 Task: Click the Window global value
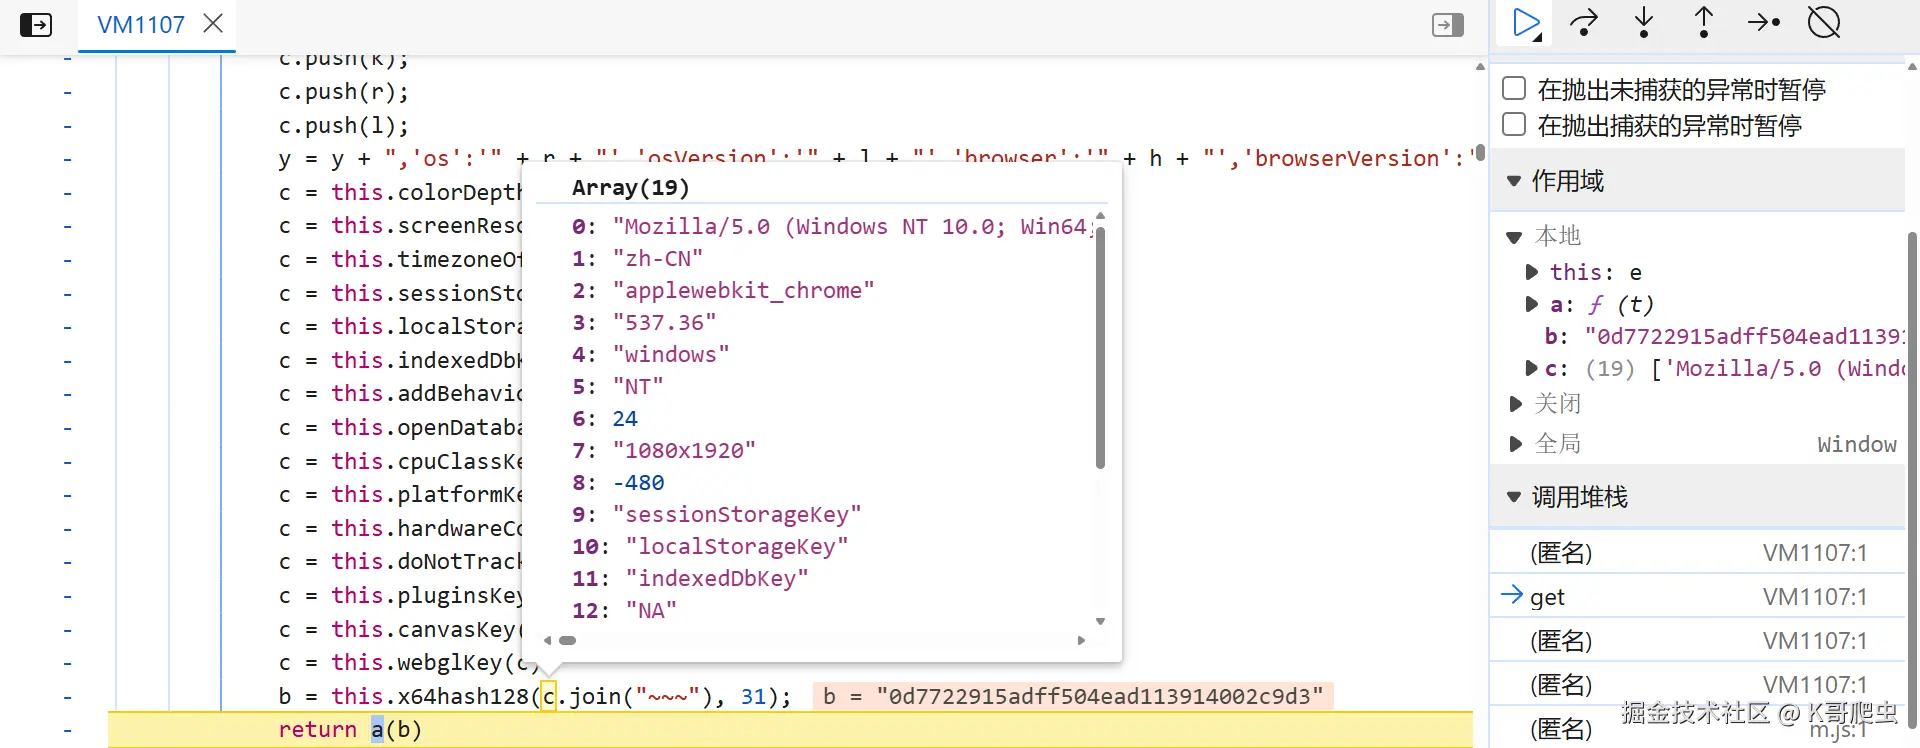pyautogui.click(x=1857, y=444)
